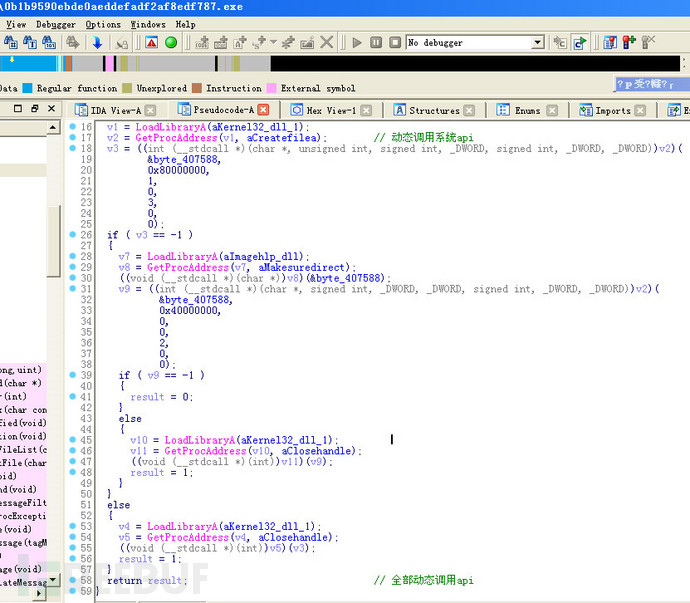Open the Help menu
This screenshot has width=690, height=603.
click(x=185, y=25)
